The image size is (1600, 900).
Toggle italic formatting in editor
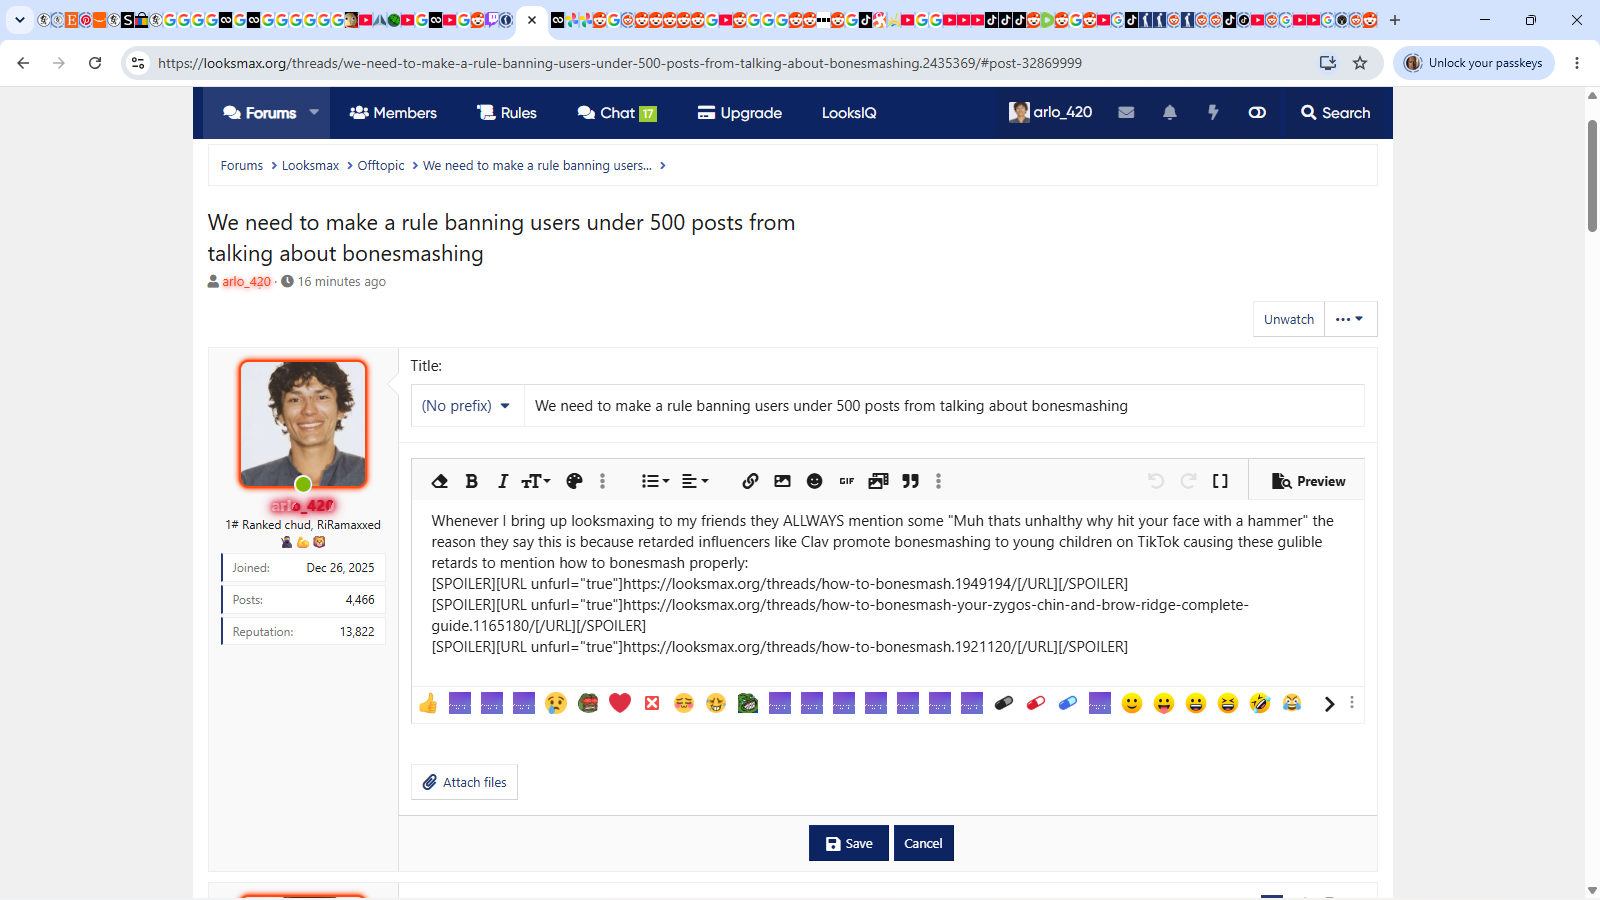coord(503,481)
